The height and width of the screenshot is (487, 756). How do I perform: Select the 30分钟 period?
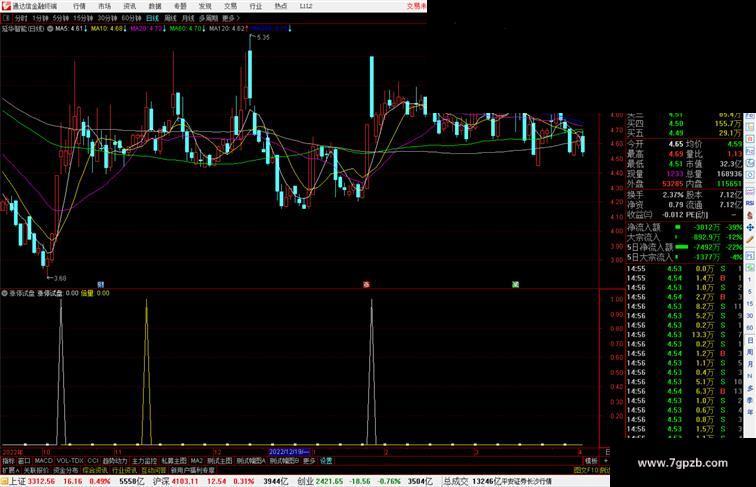pyautogui.click(x=107, y=18)
